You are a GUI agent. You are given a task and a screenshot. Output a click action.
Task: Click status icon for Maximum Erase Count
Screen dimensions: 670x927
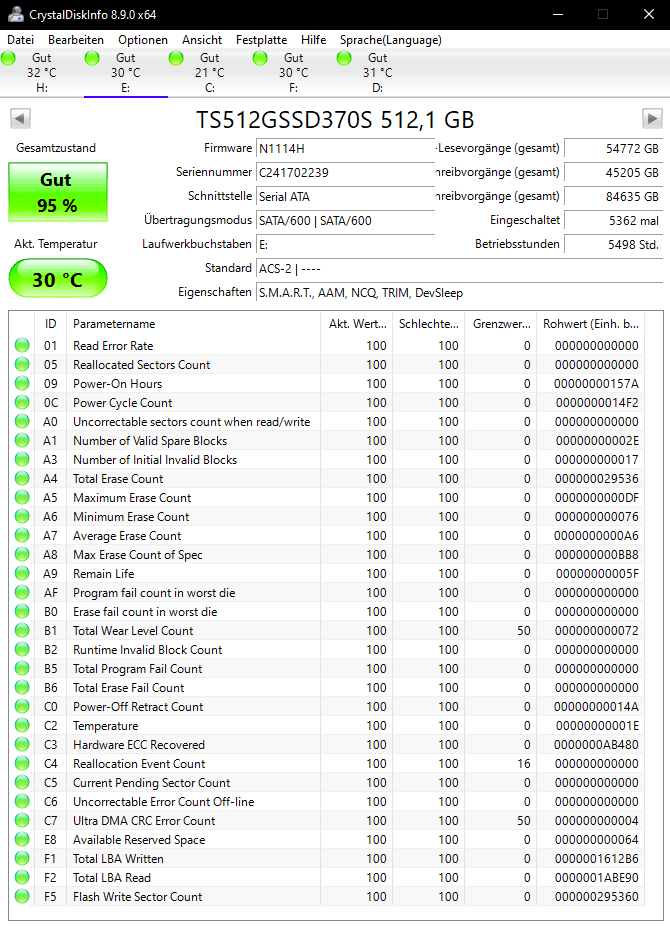[x=22, y=497]
